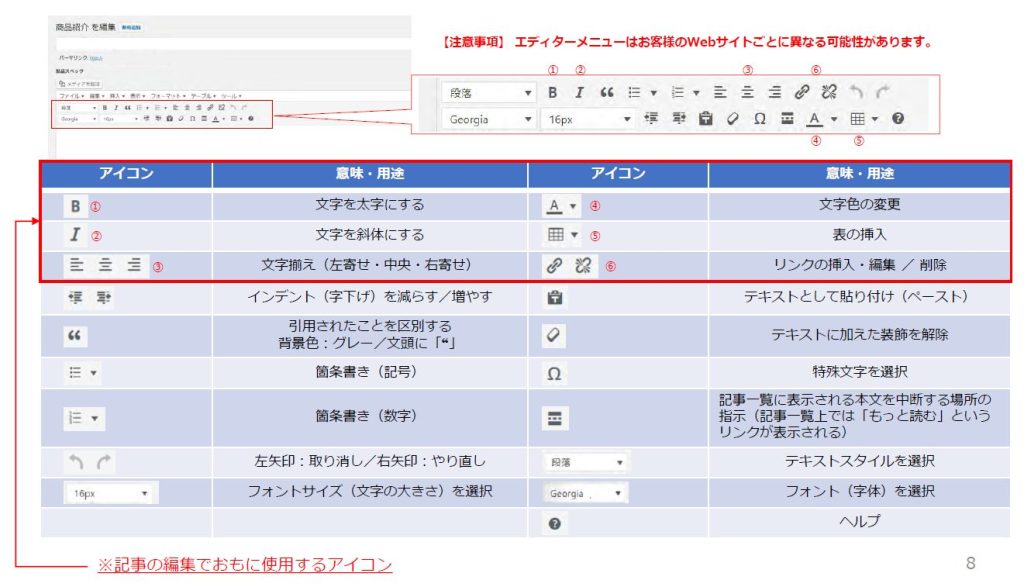Click help question mark icon in enlarged toolbar

coord(897,119)
